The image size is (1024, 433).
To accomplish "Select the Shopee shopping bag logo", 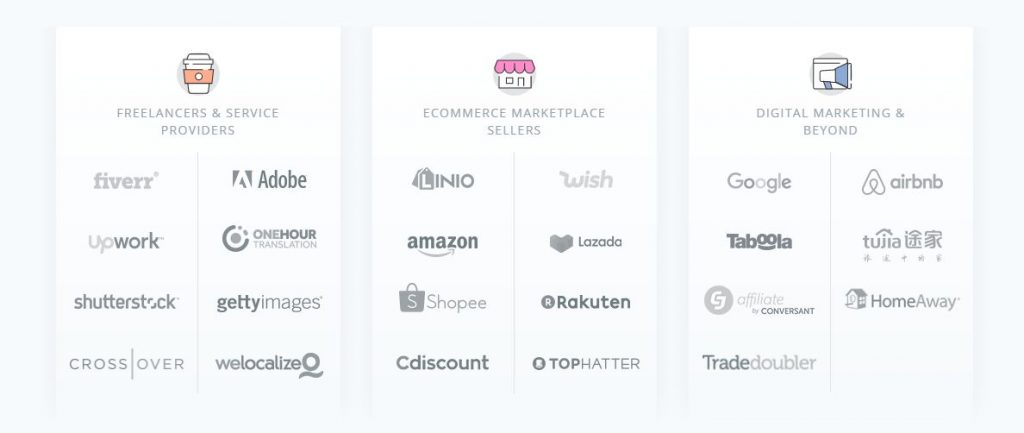I will [442, 298].
